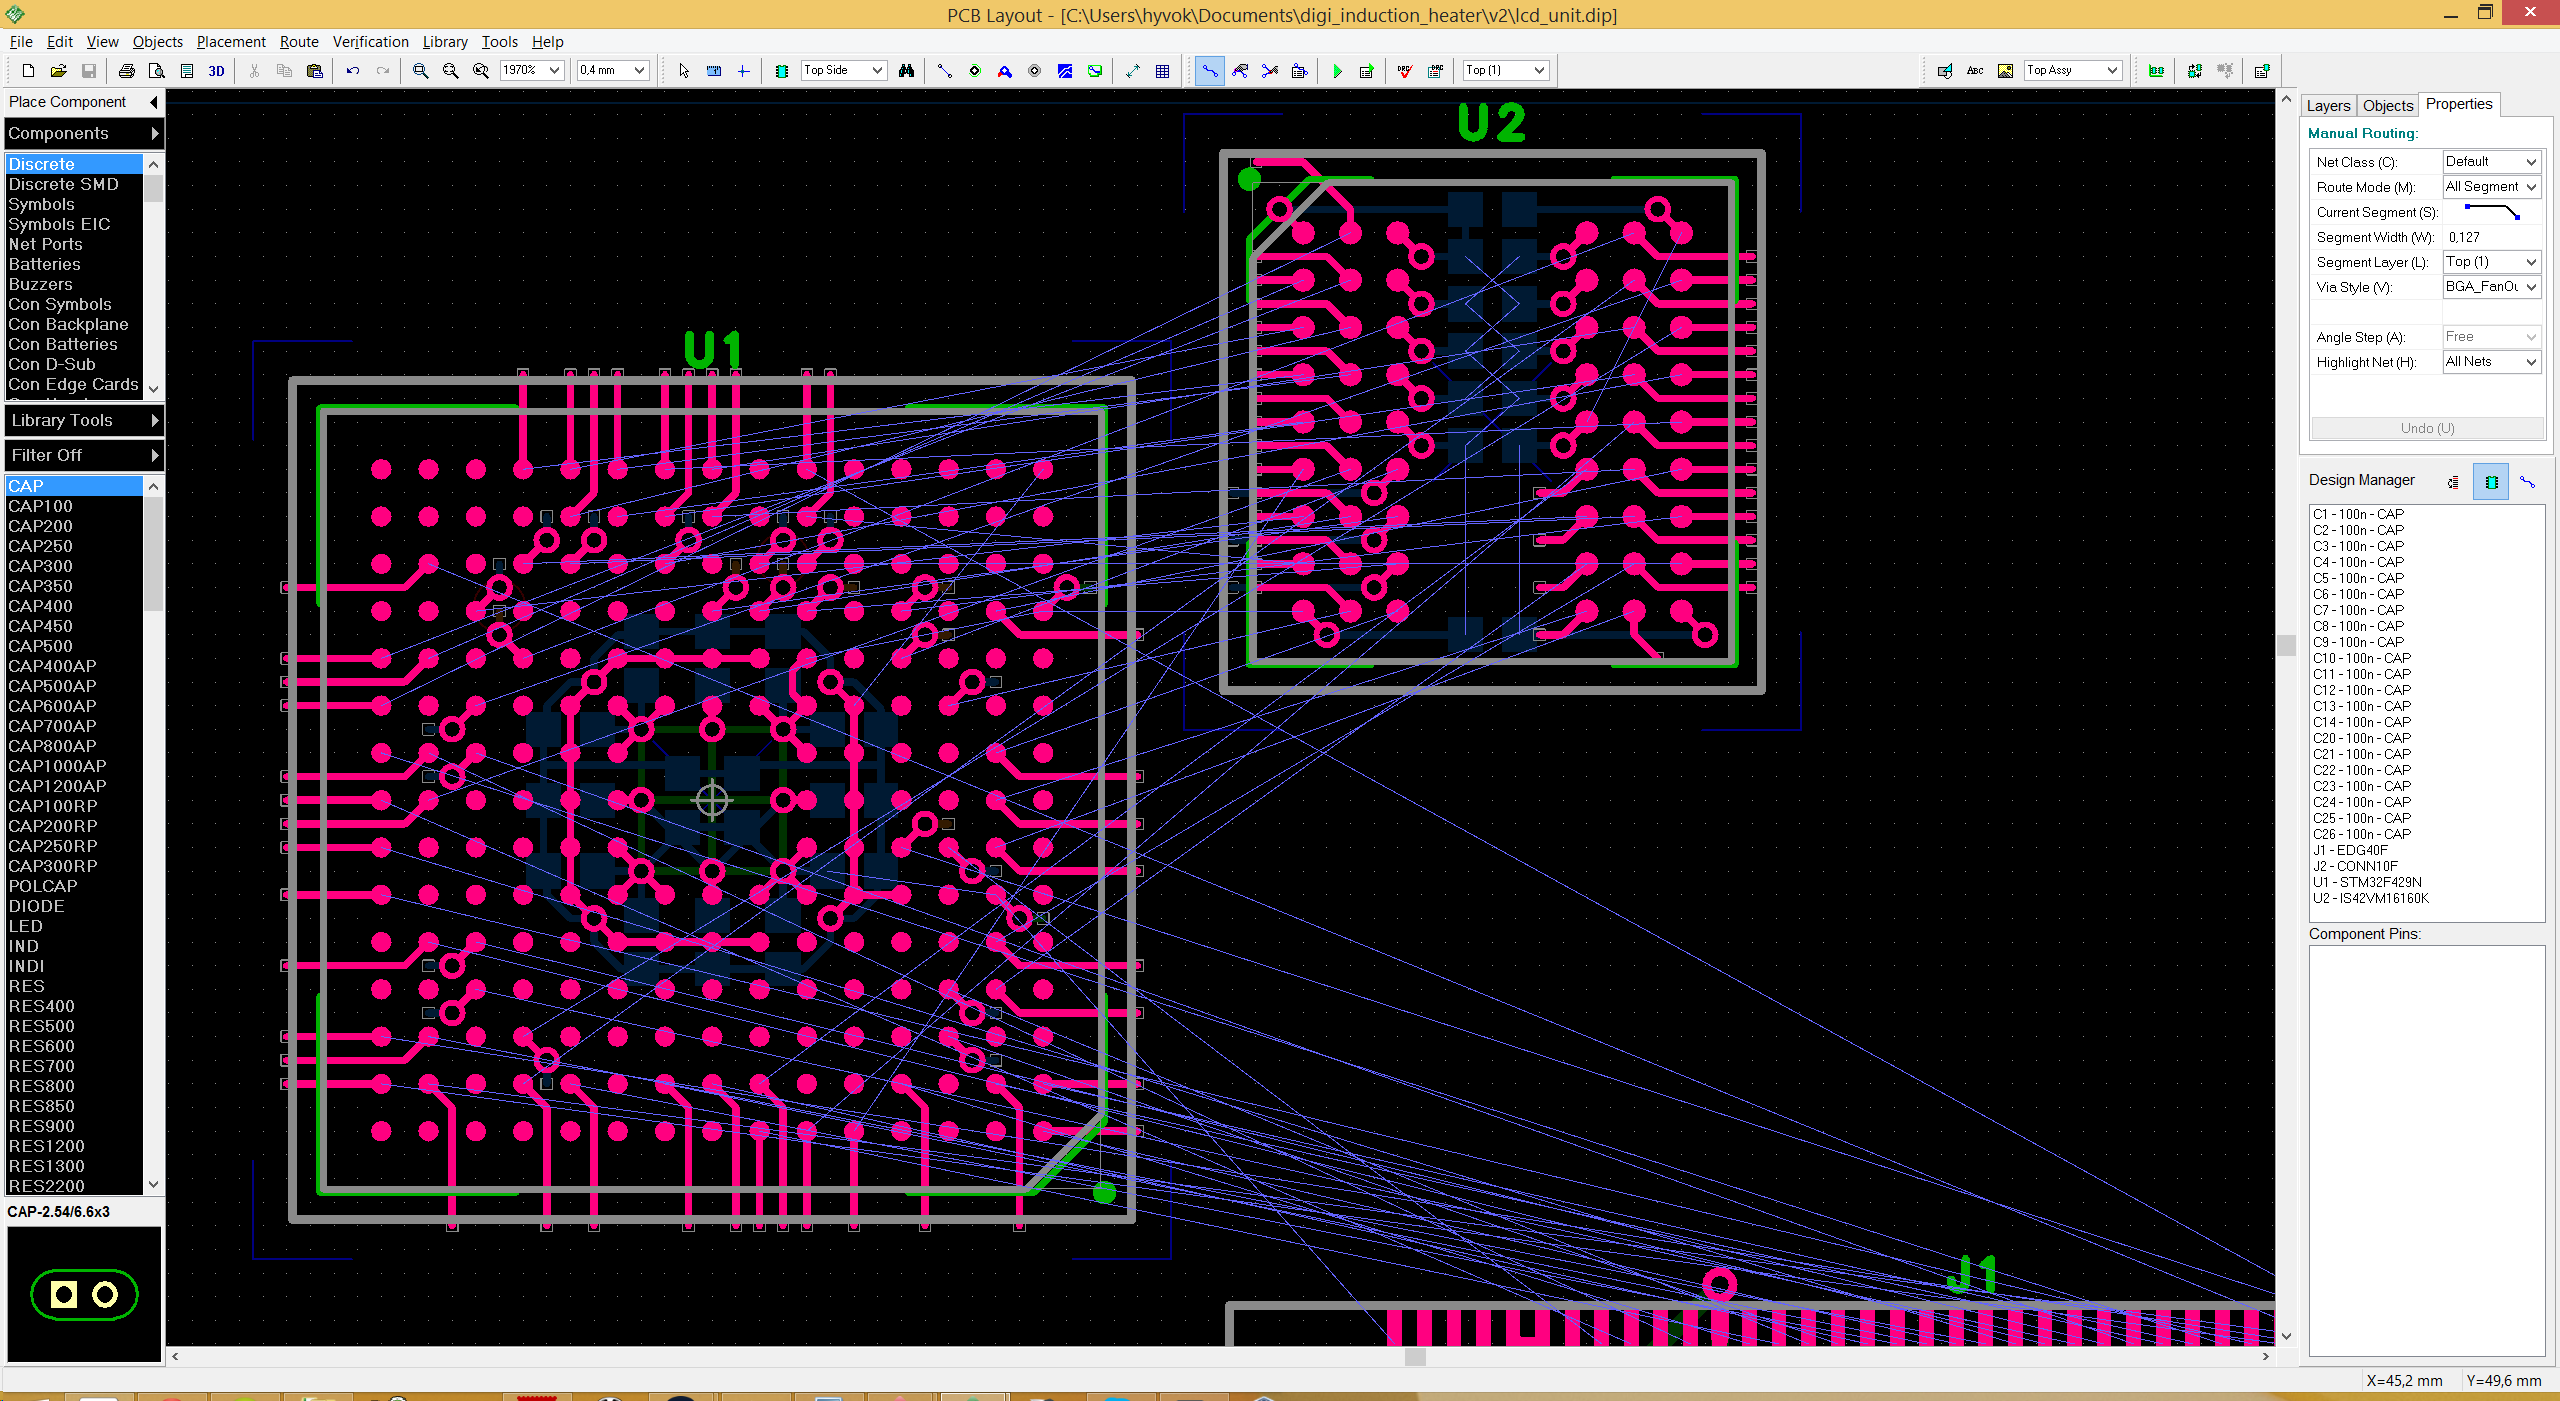The height and width of the screenshot is (1401, 2560).
Task: Open the Net Class Default dropdown
Action: coord(2491,162)
